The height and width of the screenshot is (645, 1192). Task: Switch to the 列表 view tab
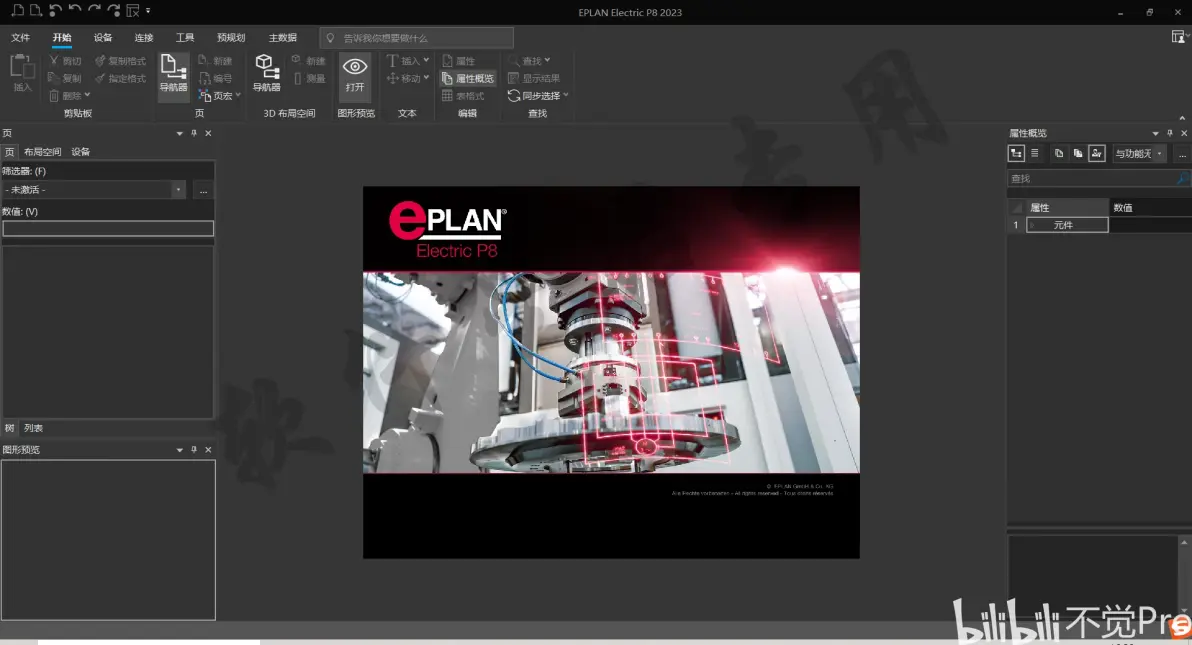(33, 428)
